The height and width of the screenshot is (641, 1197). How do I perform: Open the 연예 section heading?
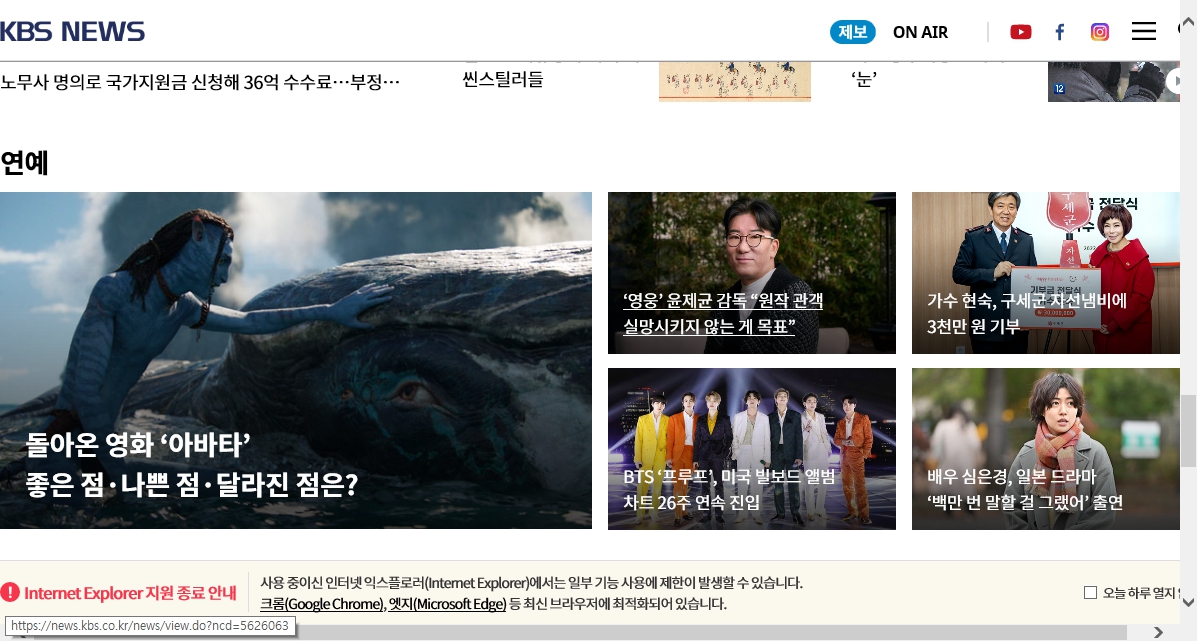point(24,163)
